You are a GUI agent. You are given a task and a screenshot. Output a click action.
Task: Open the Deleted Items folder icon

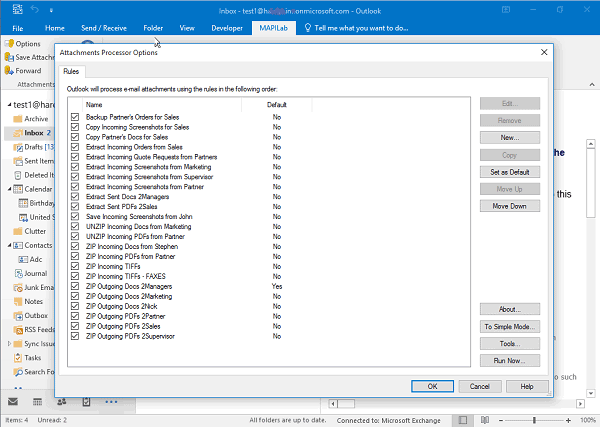coord(18,175)
